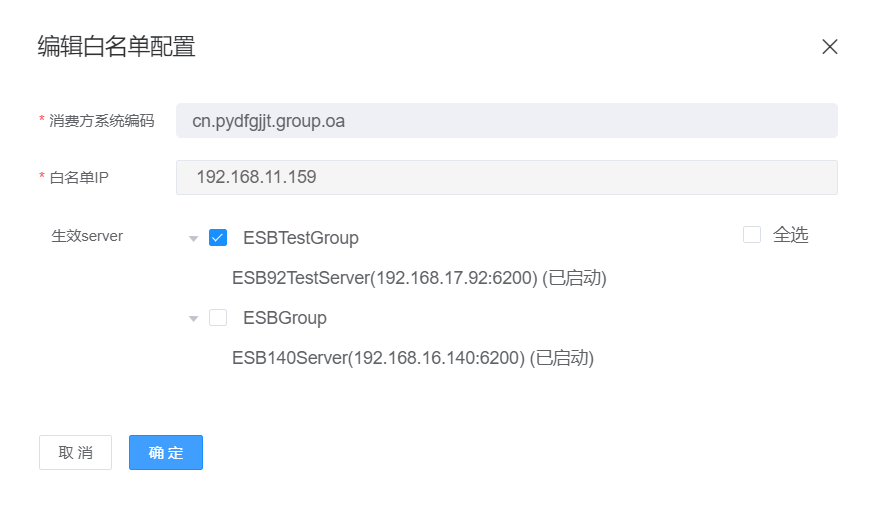The height and width of the screenshot is (514, 869).
Task: Click the 编辑白名单配置 dialog title
Action: [x=116, y=46]
